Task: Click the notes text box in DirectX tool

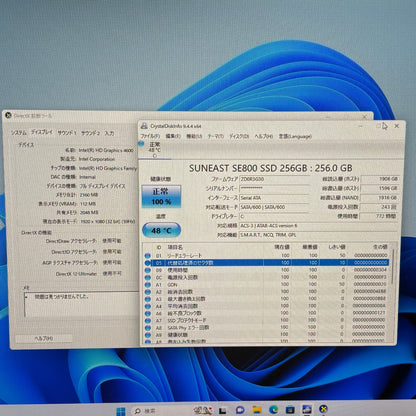Action: (82, 305)
